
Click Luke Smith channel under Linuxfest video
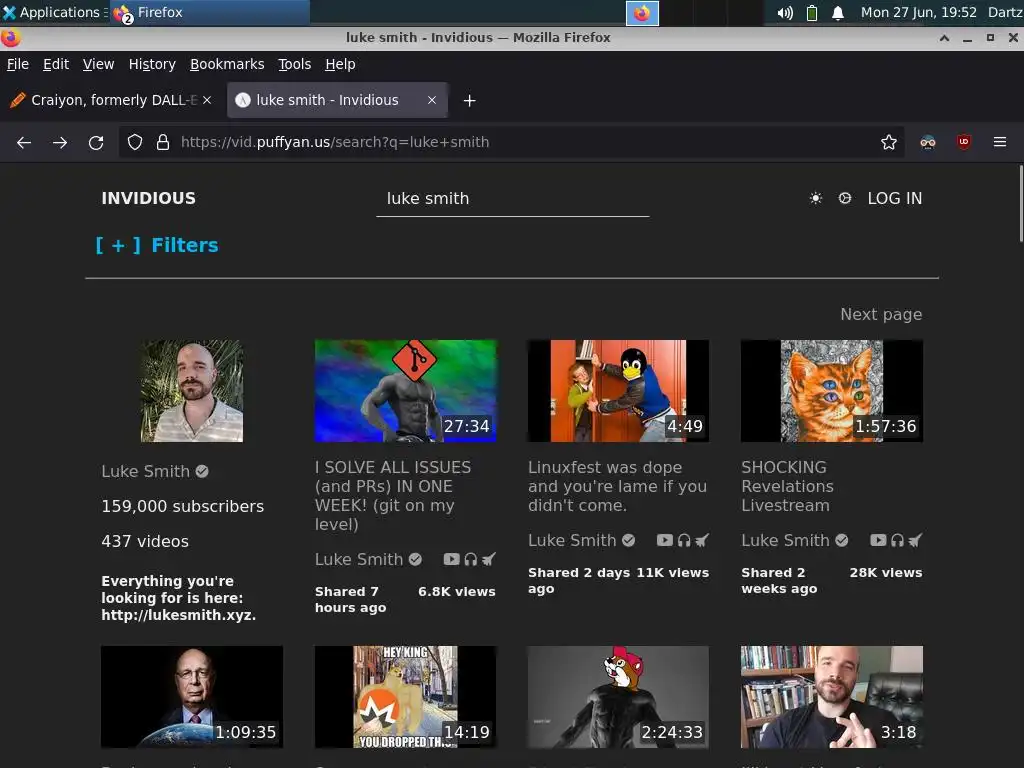[x=572, y=540]
